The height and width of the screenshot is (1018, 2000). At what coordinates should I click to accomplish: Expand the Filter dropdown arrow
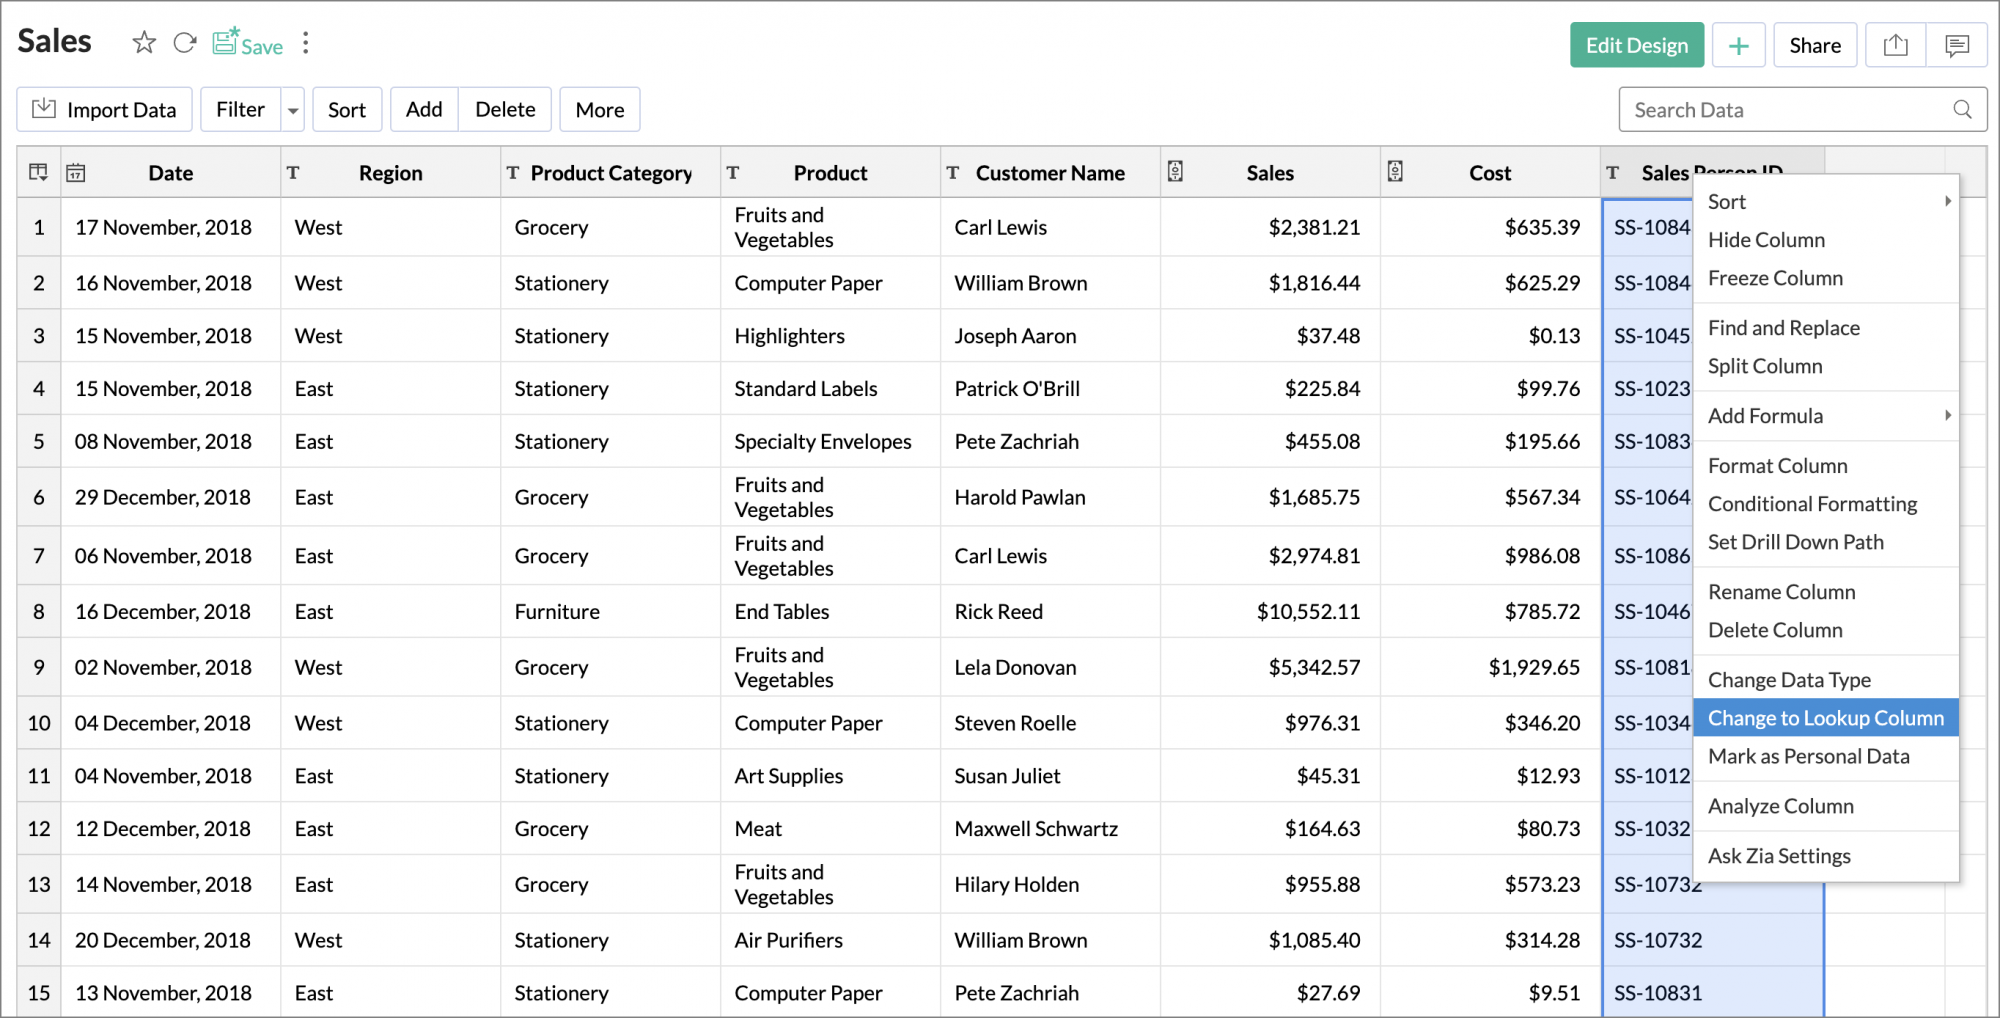point(293,111)
